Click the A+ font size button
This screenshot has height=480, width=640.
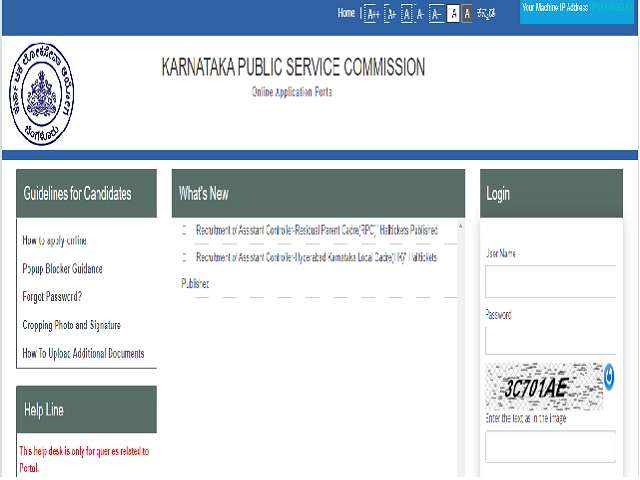(x=391, y=14)
